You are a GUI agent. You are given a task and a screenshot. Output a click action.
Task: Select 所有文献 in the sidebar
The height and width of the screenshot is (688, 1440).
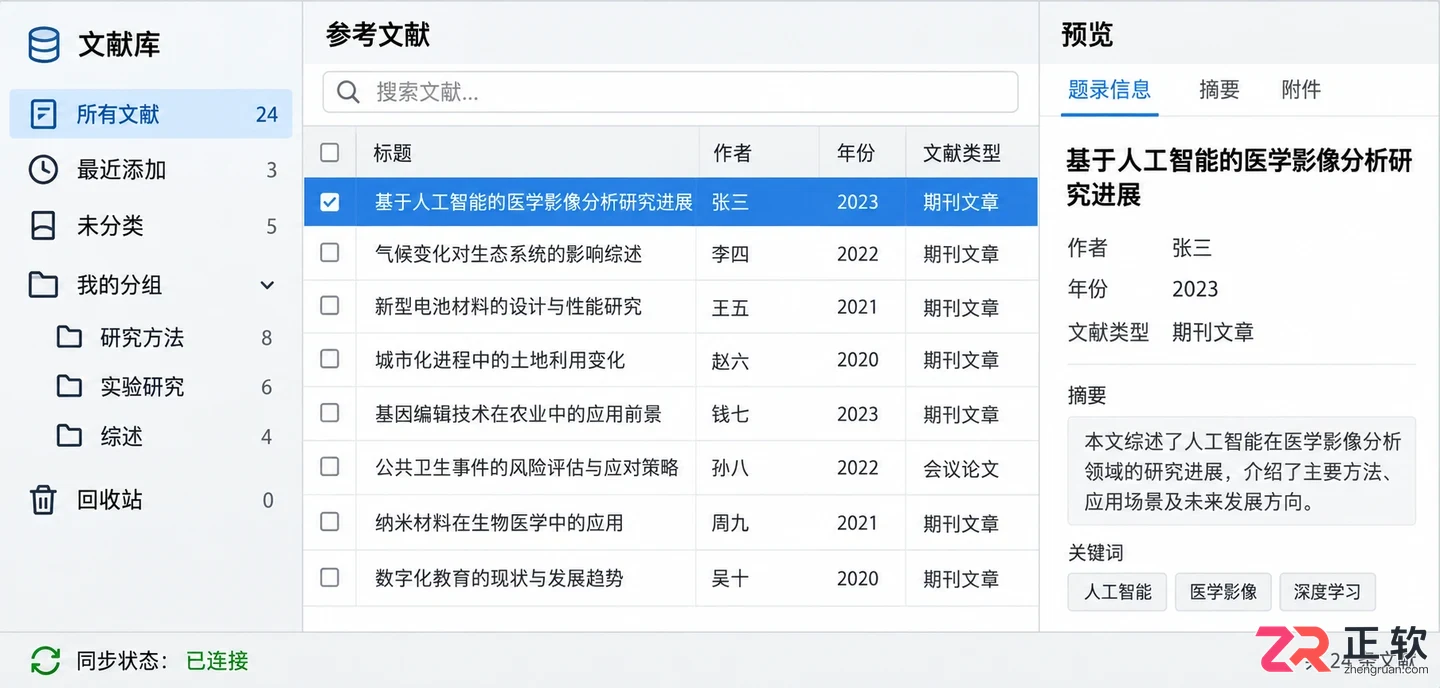[x=151, y=114]
